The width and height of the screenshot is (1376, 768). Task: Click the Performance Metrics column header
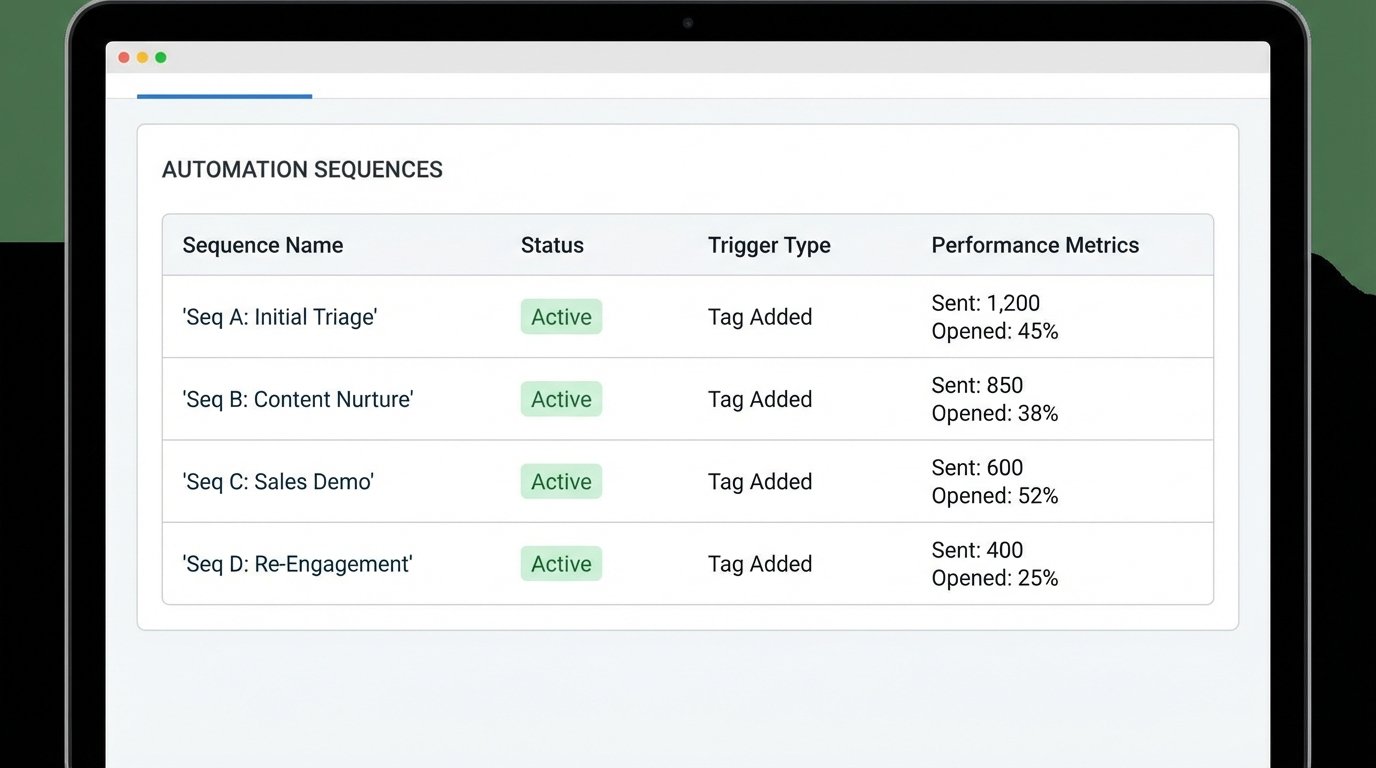(x=1035, y=245)
